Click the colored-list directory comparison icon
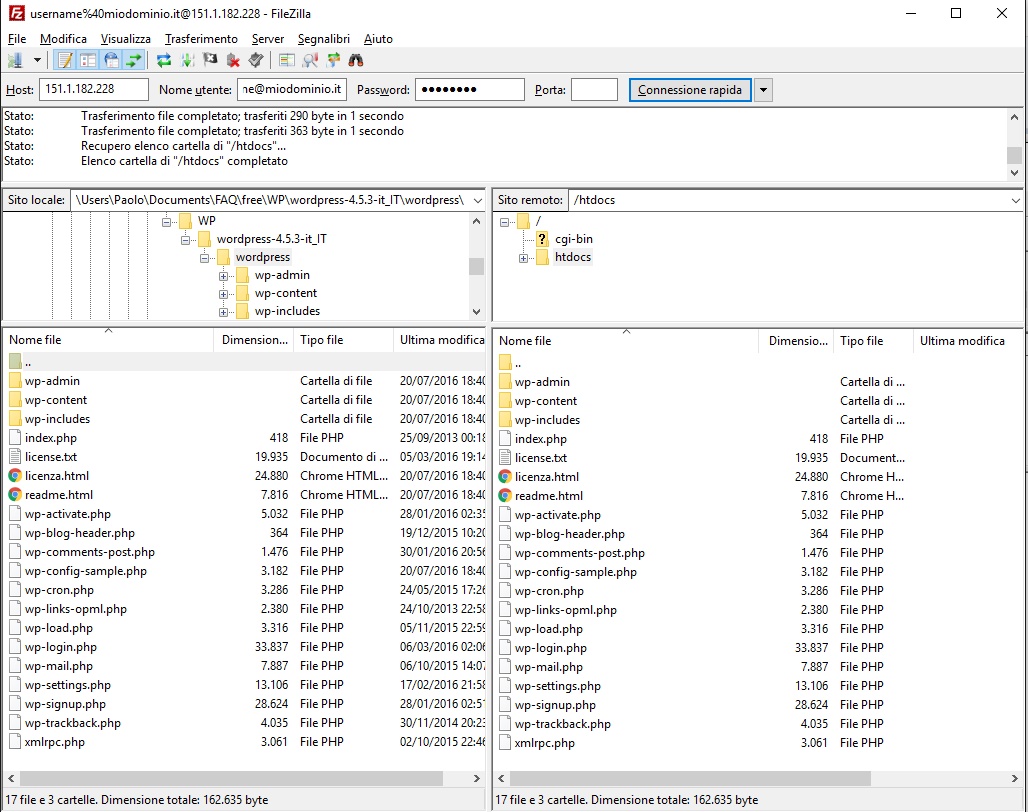 pyautogui.click(x=287, y=61)
